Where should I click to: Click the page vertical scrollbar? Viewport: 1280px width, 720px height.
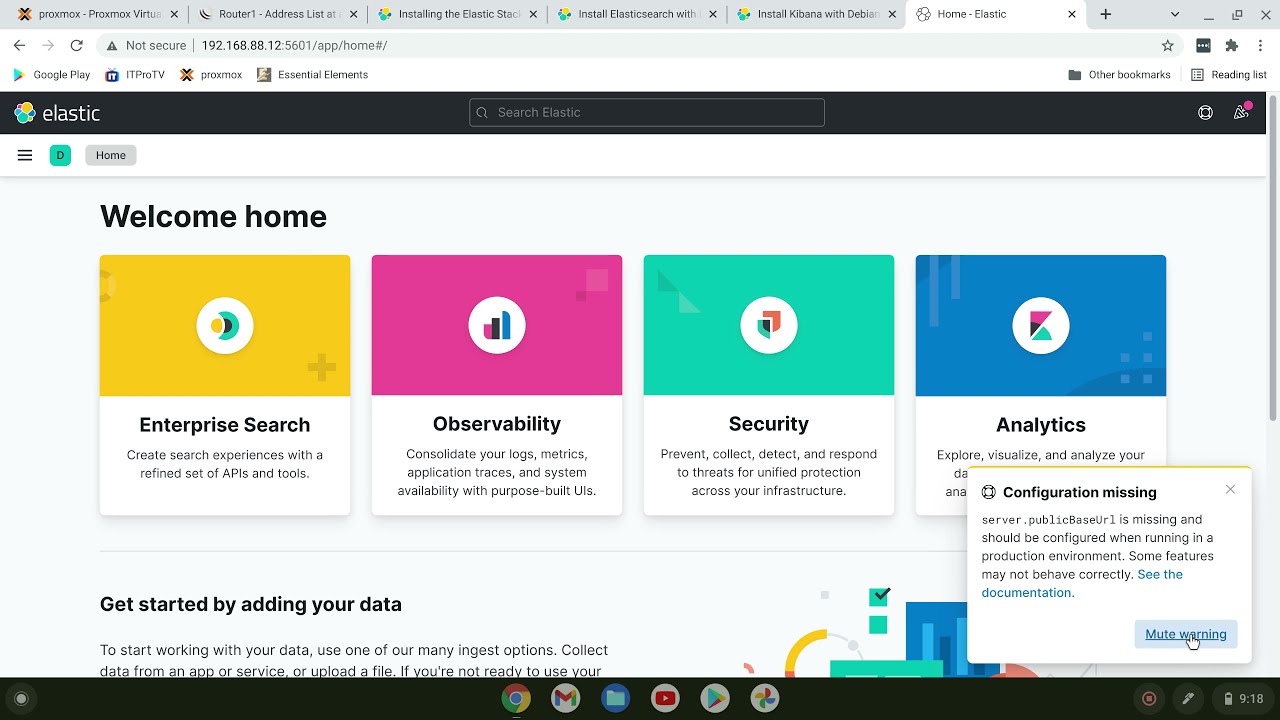click(1273, 258)
